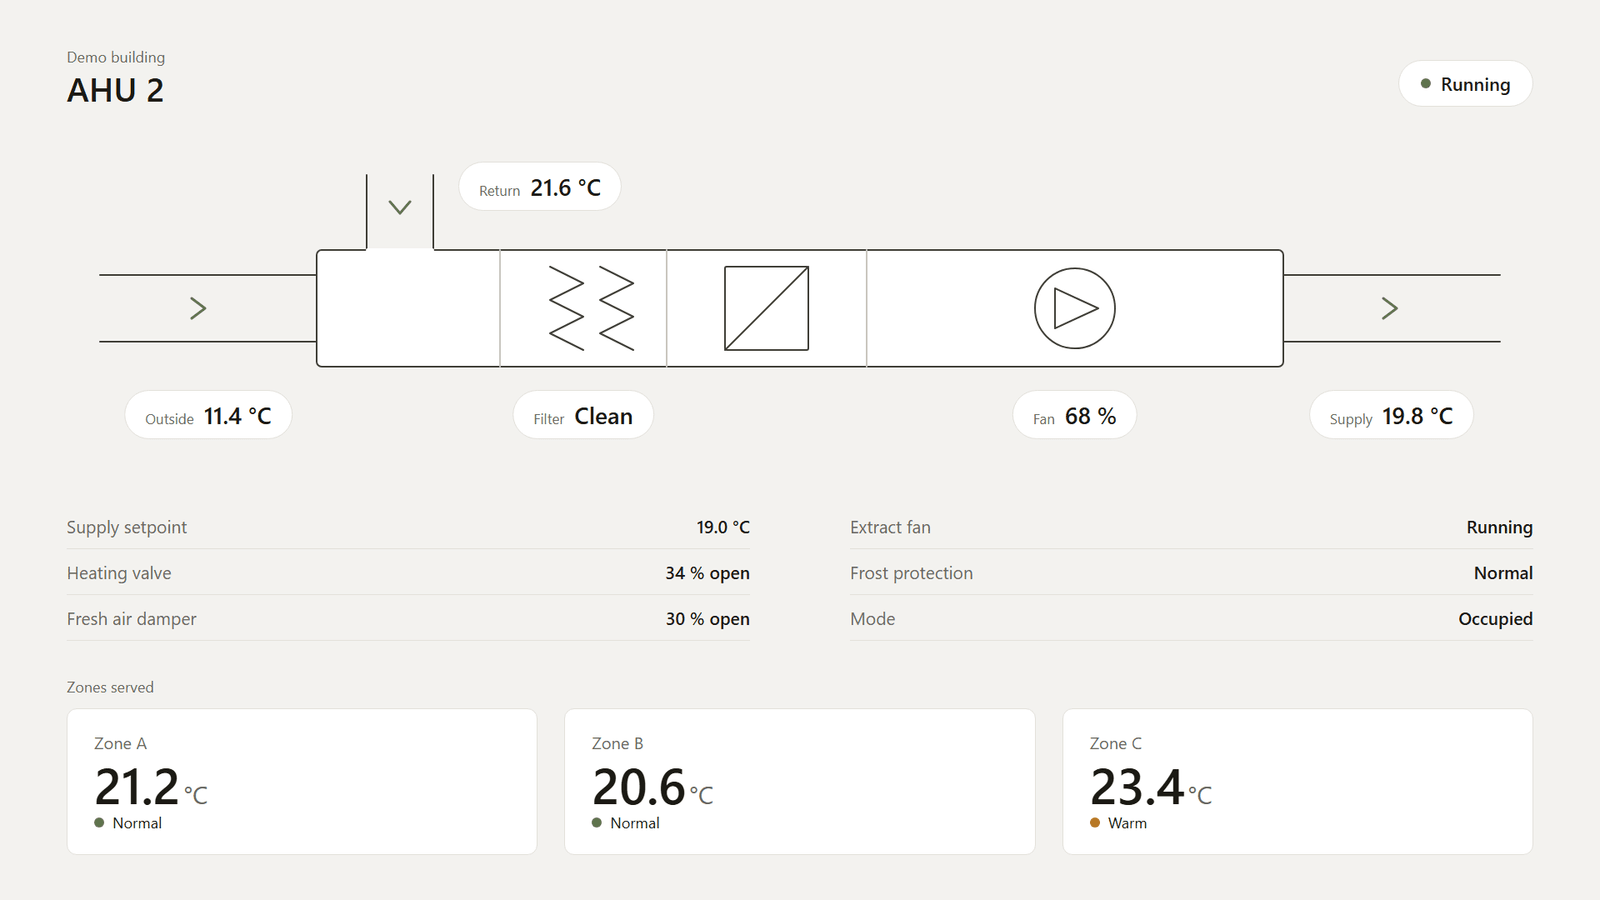Click the return air downward chevron
This screenshot has width=1600, height=900.
pyautogui.click(x=400, y=208)
